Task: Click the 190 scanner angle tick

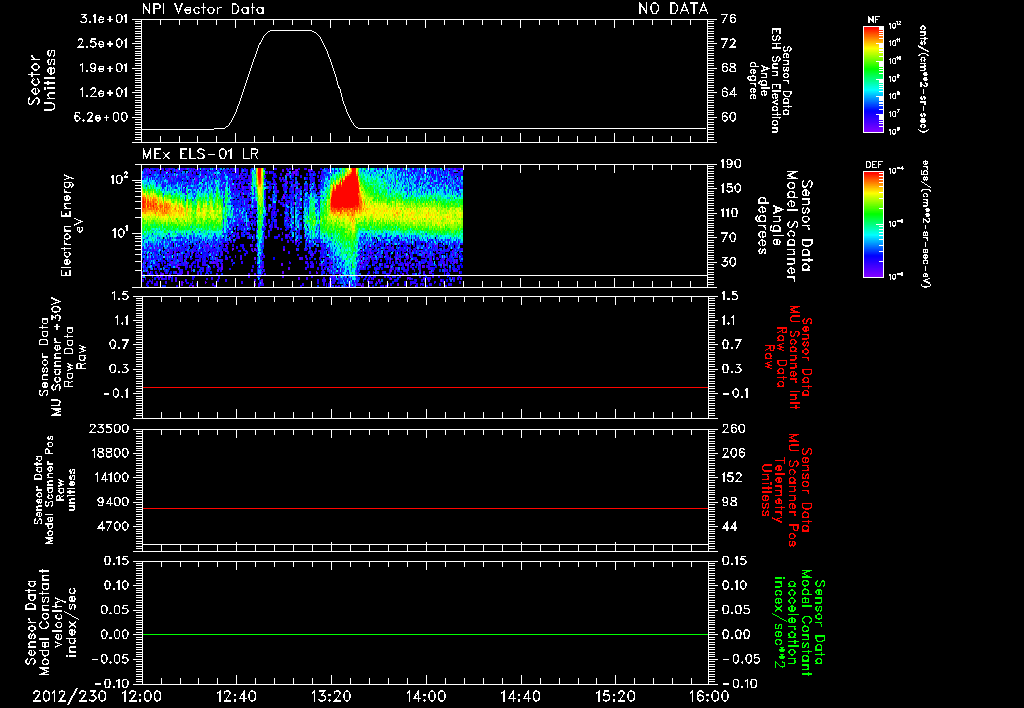Action: [731, 163]
